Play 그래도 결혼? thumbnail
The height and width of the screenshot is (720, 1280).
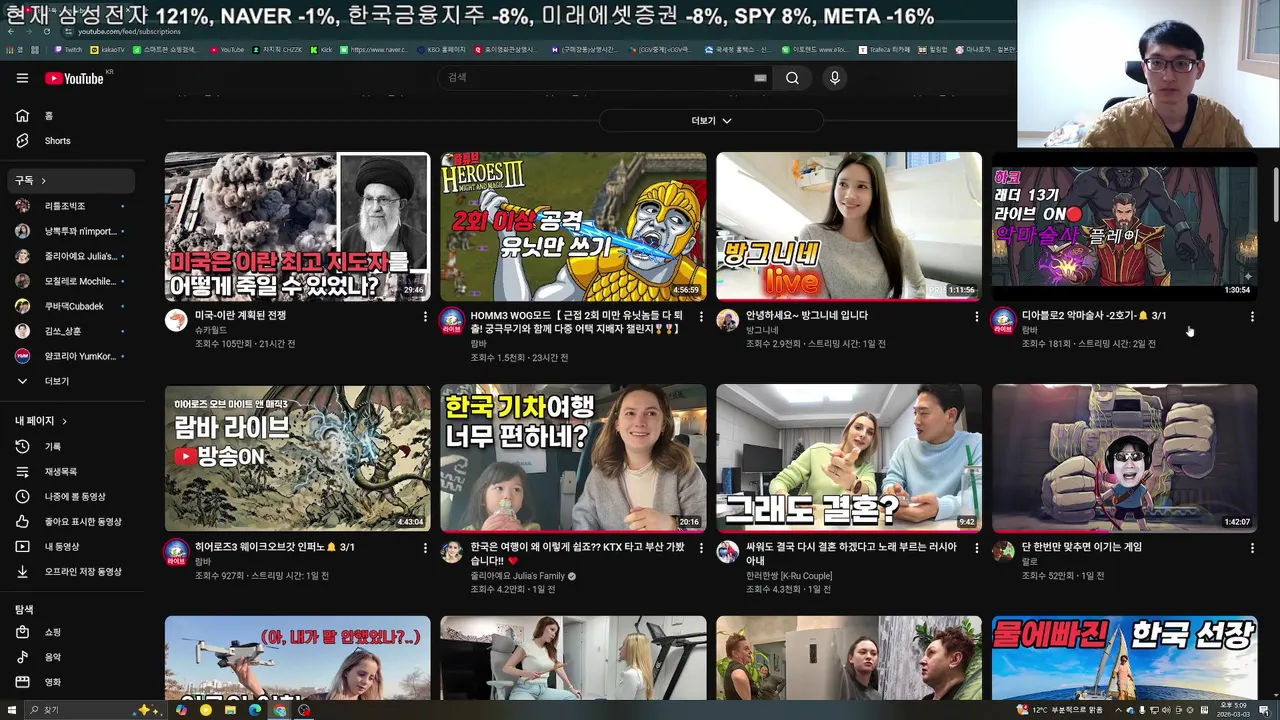click(x=849, y=458)
